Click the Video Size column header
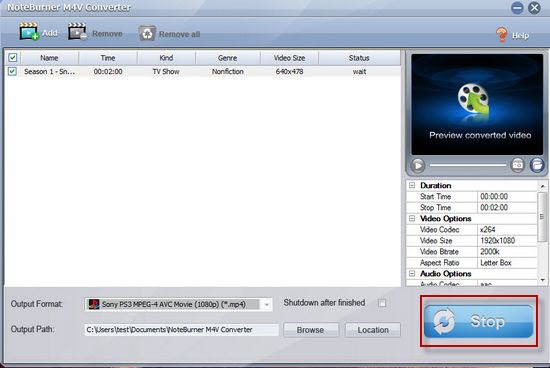550x368 pixels. coord(289,58)
